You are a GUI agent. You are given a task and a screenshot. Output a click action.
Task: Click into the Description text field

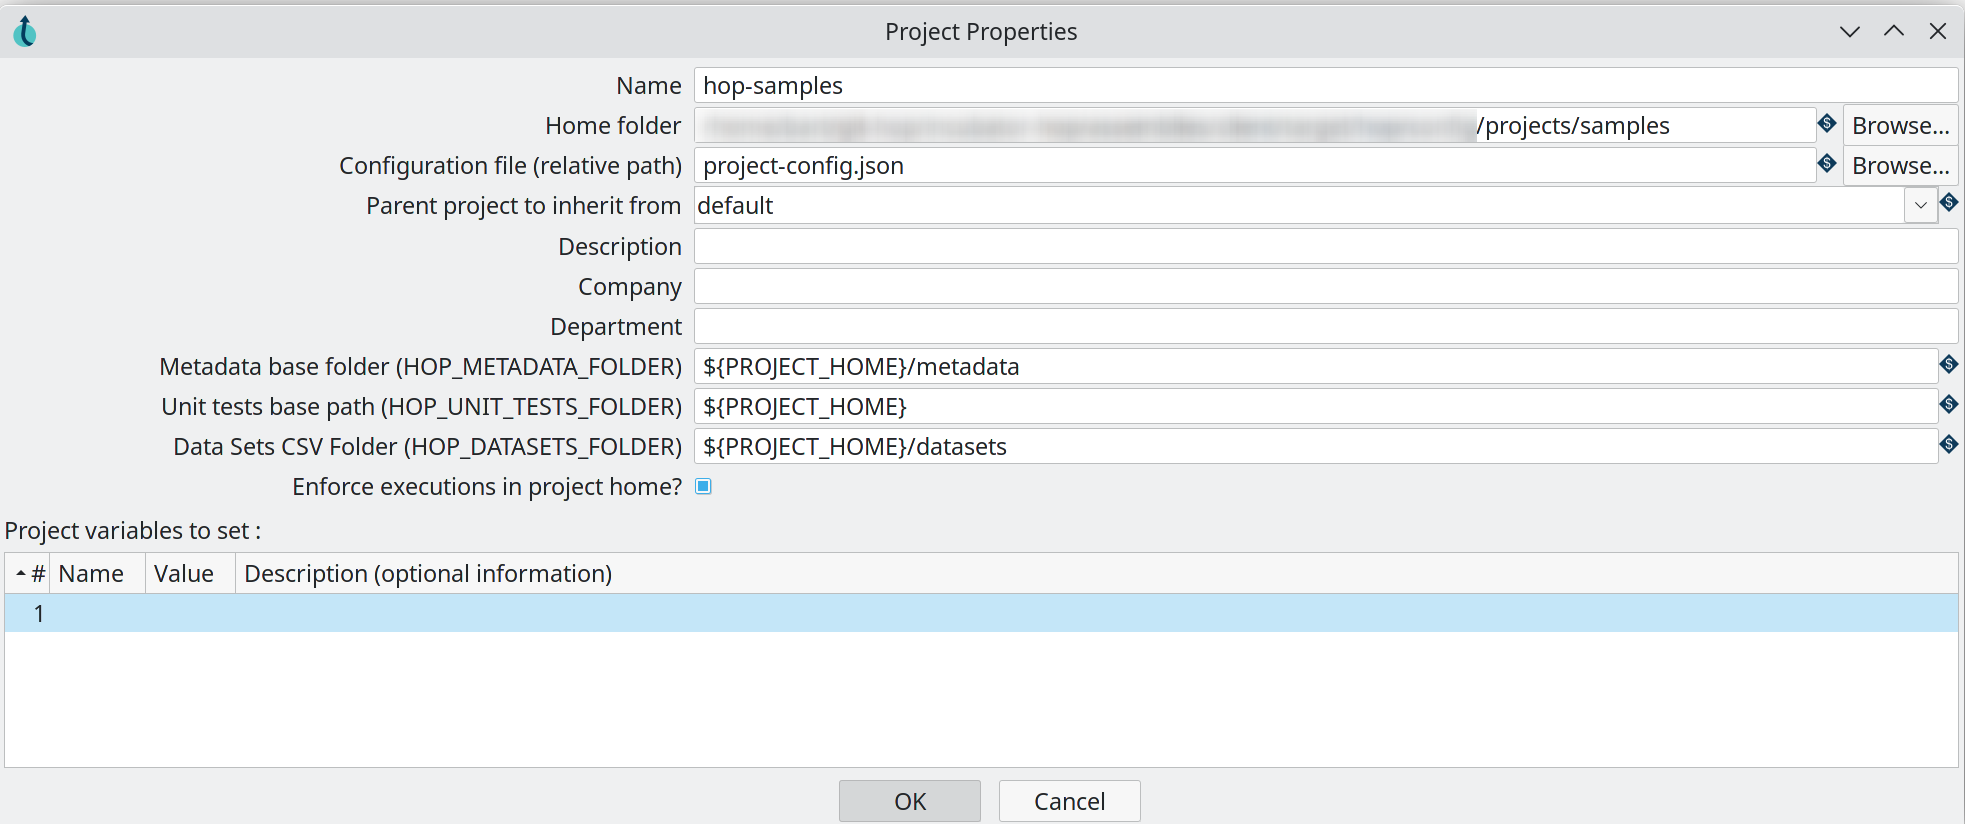point(1325,247)
